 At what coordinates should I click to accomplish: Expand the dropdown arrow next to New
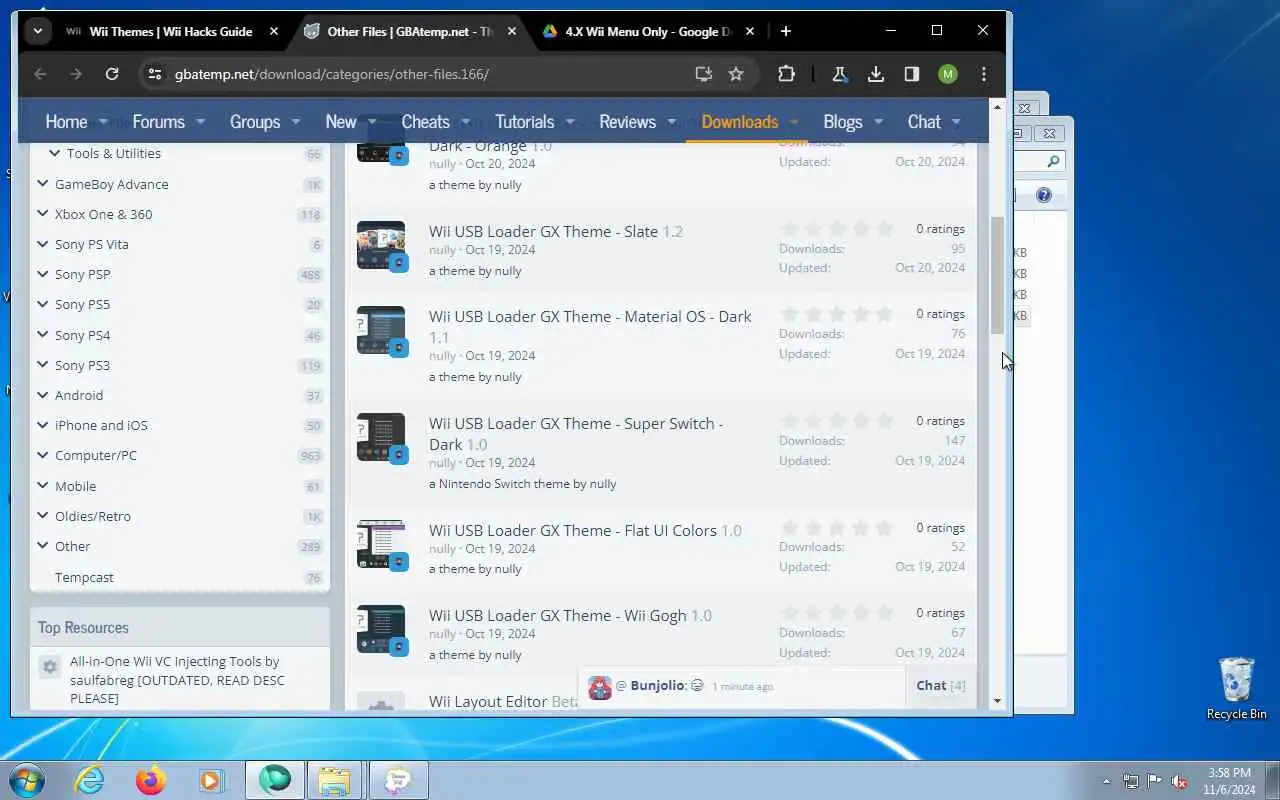[371, 121]
